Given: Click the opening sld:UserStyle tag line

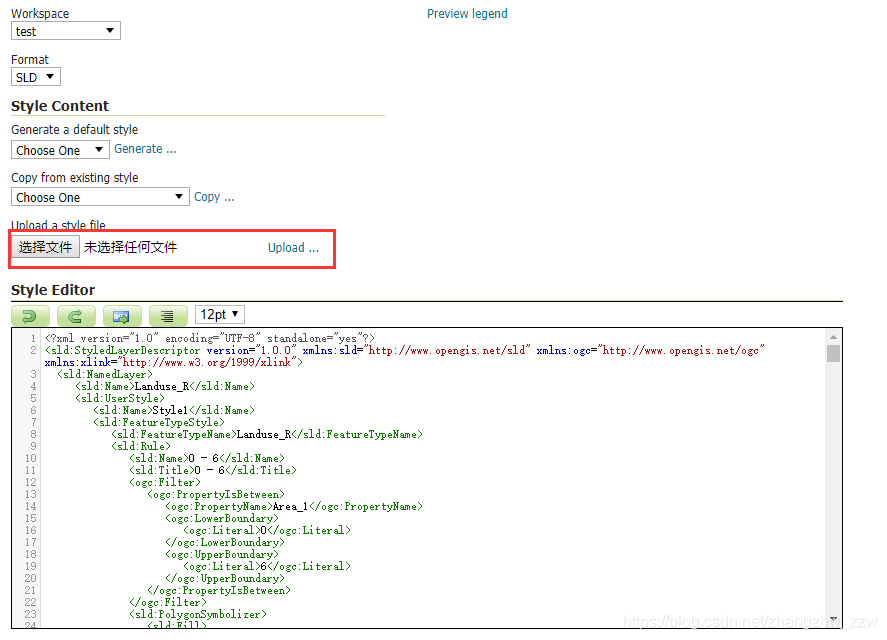Looking at the screenshot, I should tap(120, 398).
